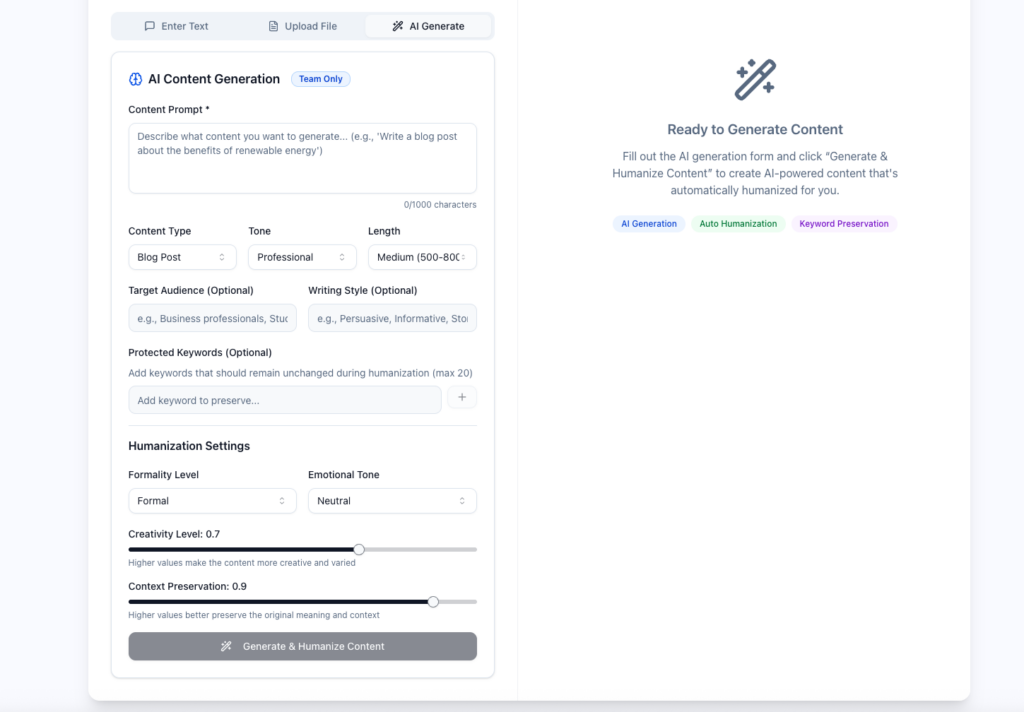Click the wand icon in Generate button
The height and width of the screenshot is (712, 1024).
pyautogui.click(x=227, y=647)
